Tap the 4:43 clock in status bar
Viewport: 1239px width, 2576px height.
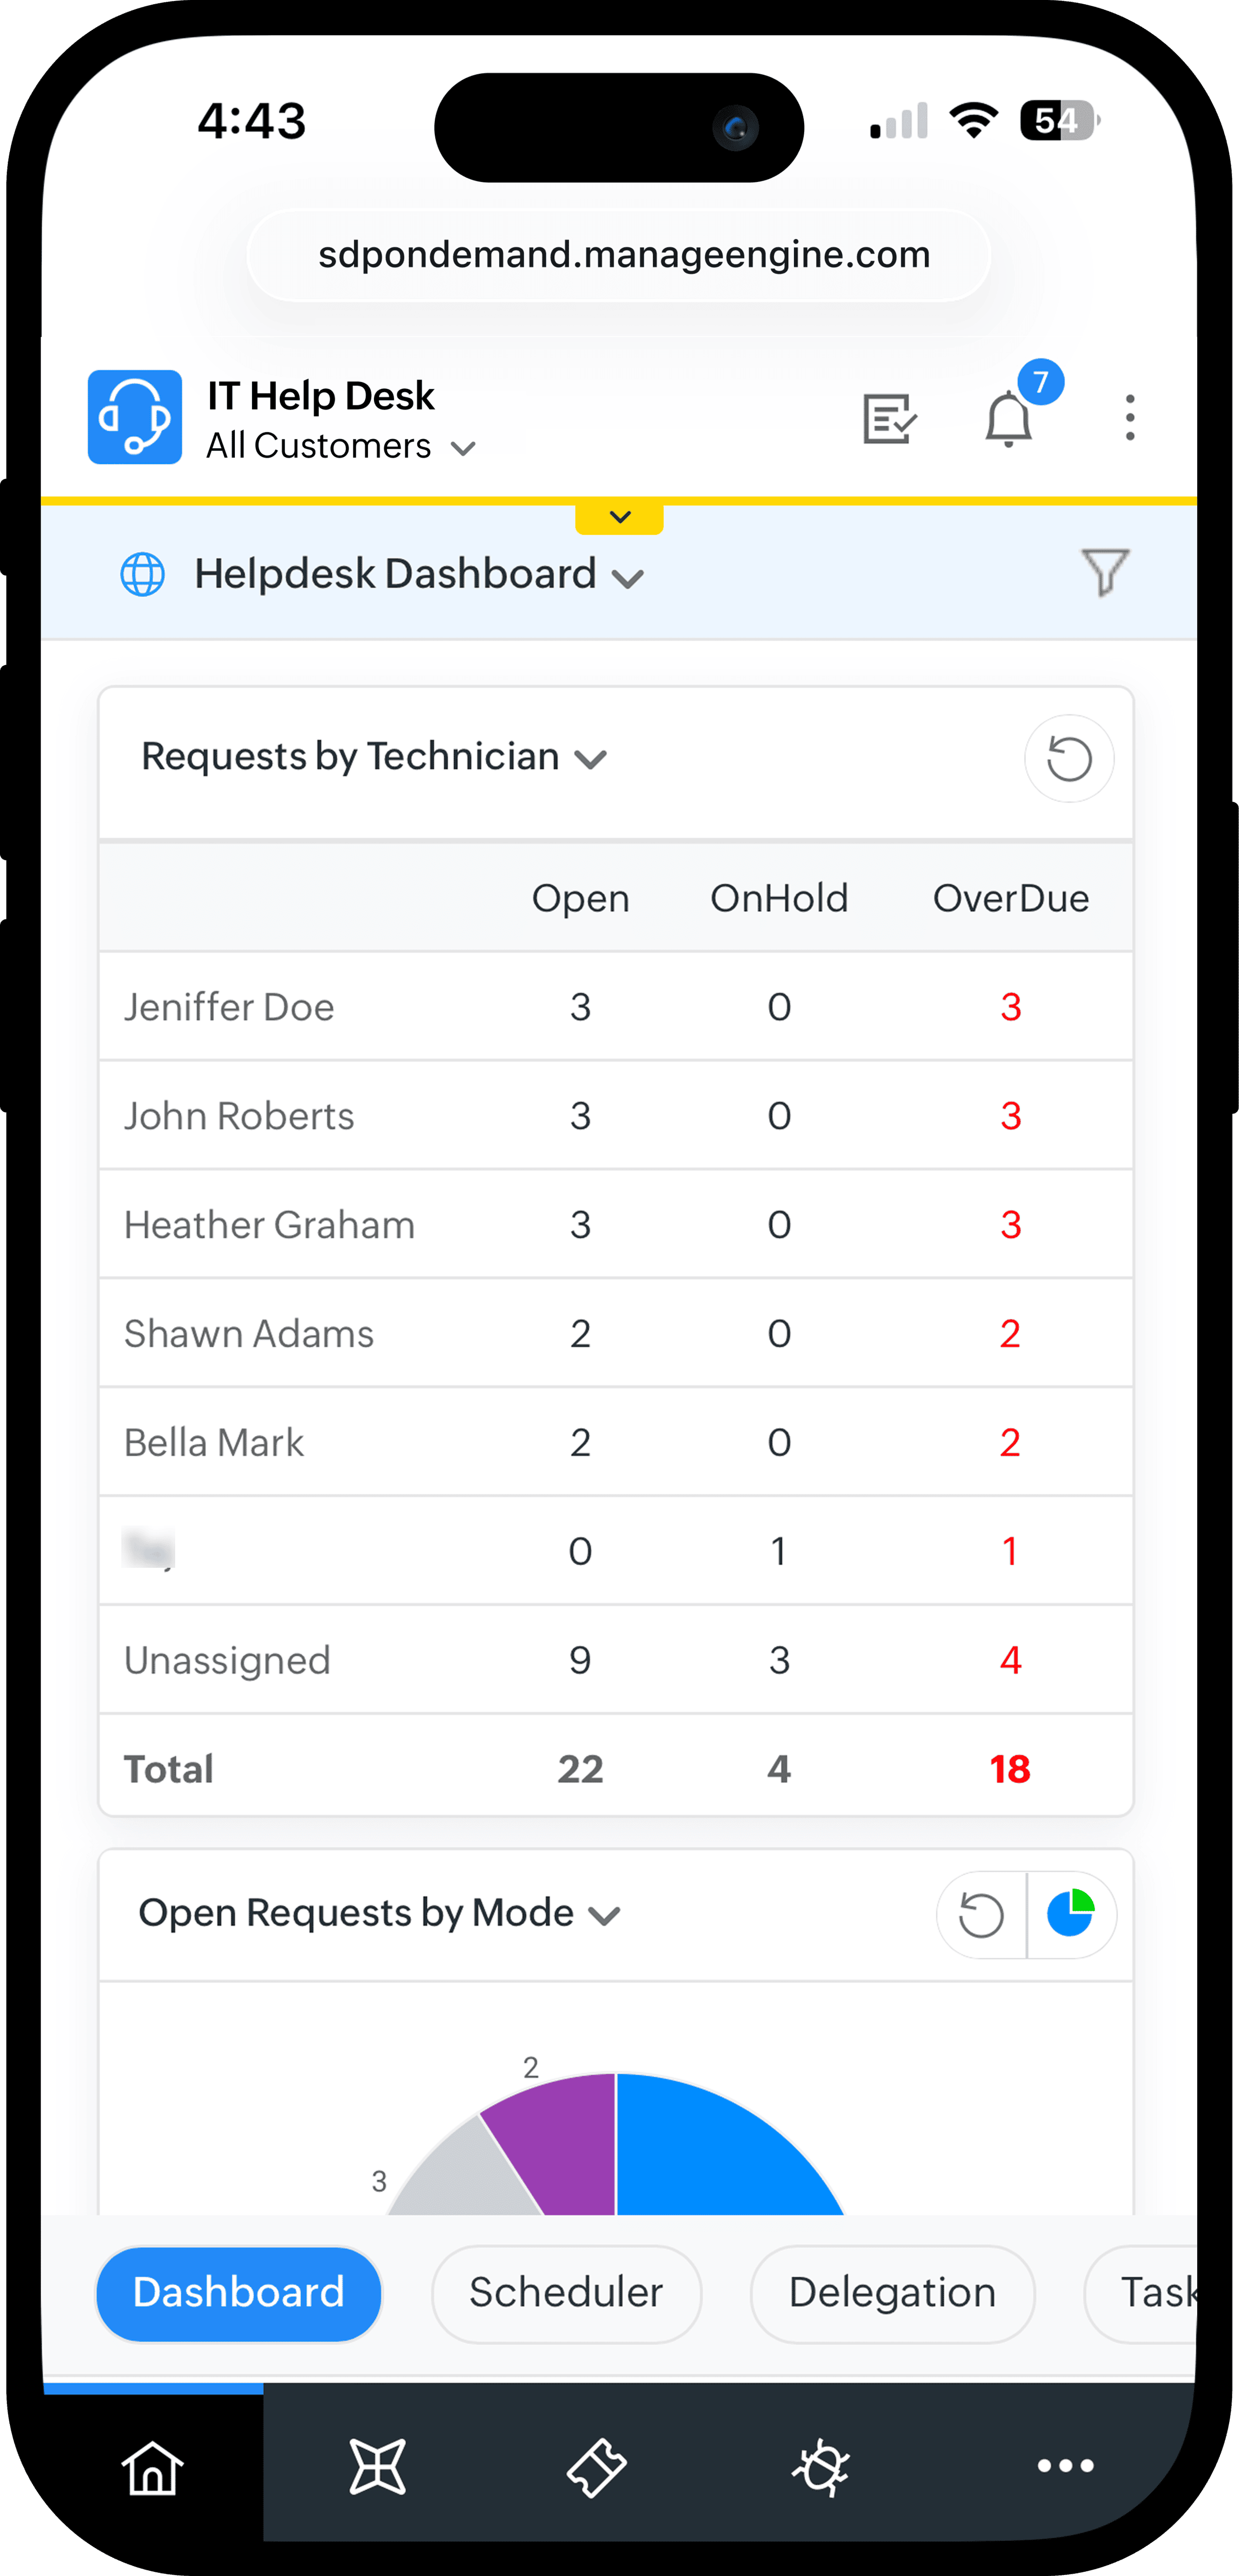pyautogui.click(x=251, y=121)
